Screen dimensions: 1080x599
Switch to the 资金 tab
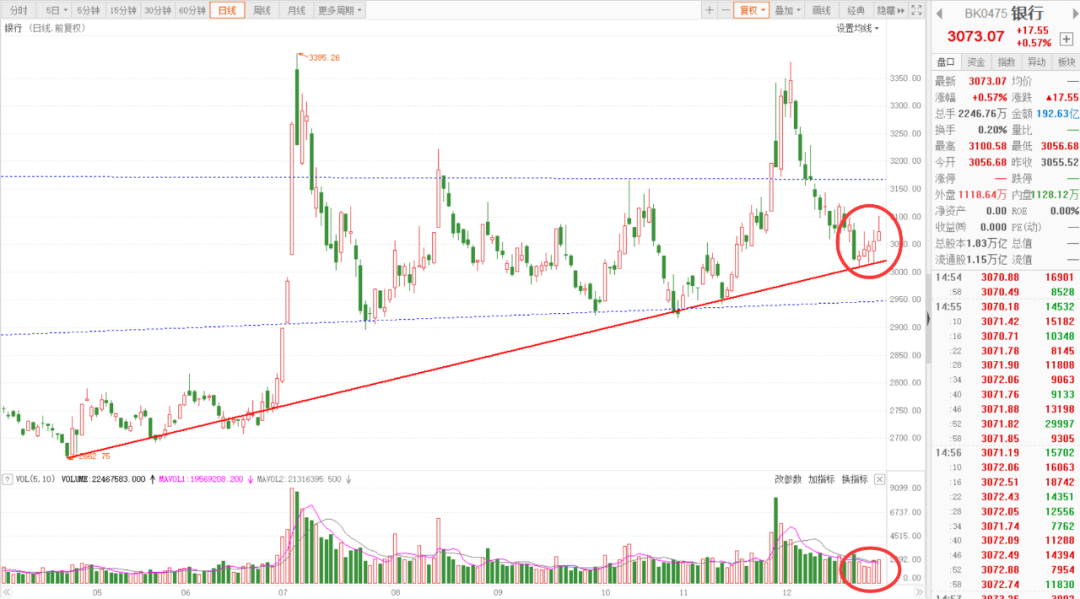tap(976, 62)
